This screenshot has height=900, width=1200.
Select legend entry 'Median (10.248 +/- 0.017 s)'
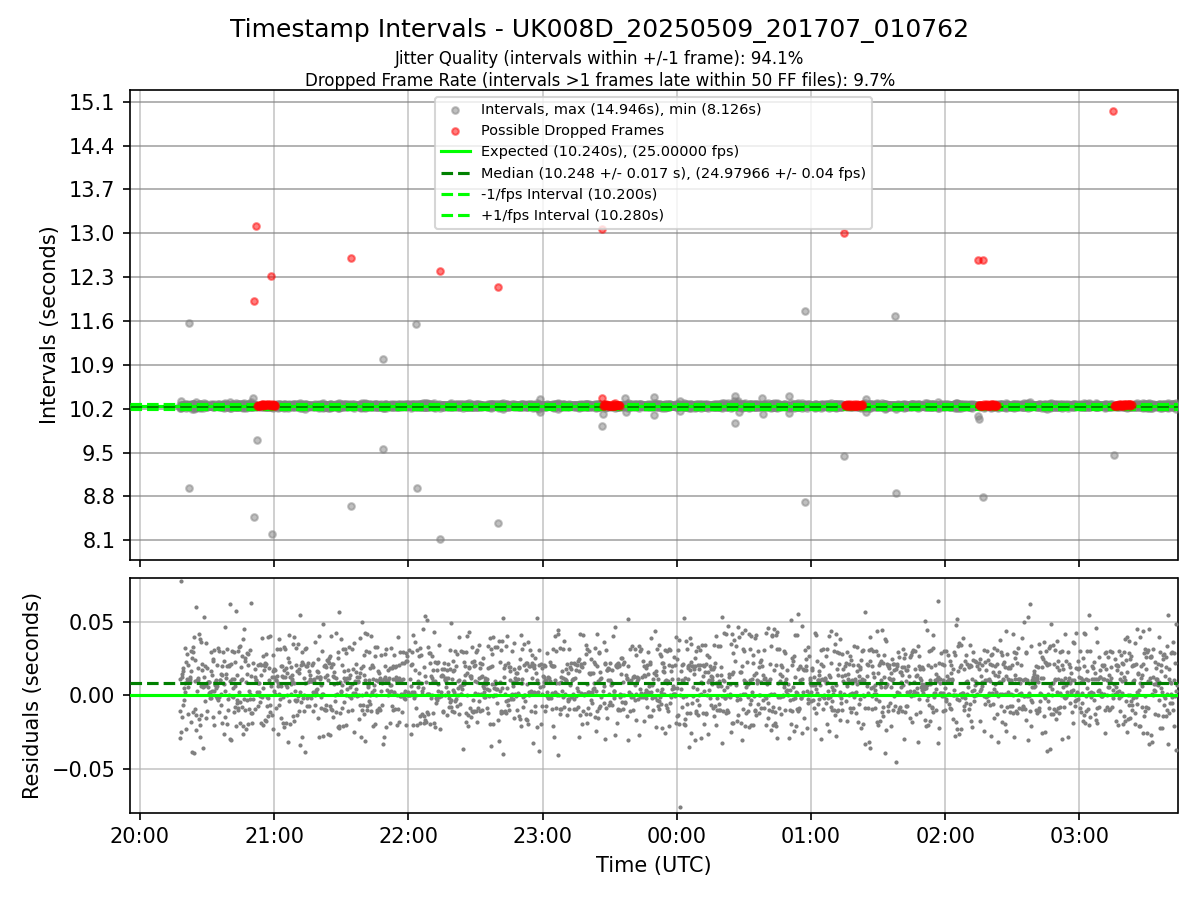pyautogui.click(x=673, y=173)
